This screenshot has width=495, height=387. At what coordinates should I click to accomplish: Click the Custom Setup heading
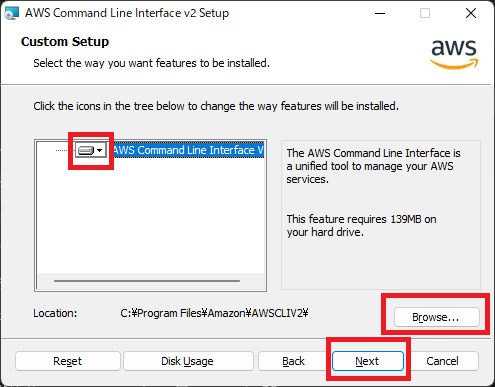coord(65,42)
